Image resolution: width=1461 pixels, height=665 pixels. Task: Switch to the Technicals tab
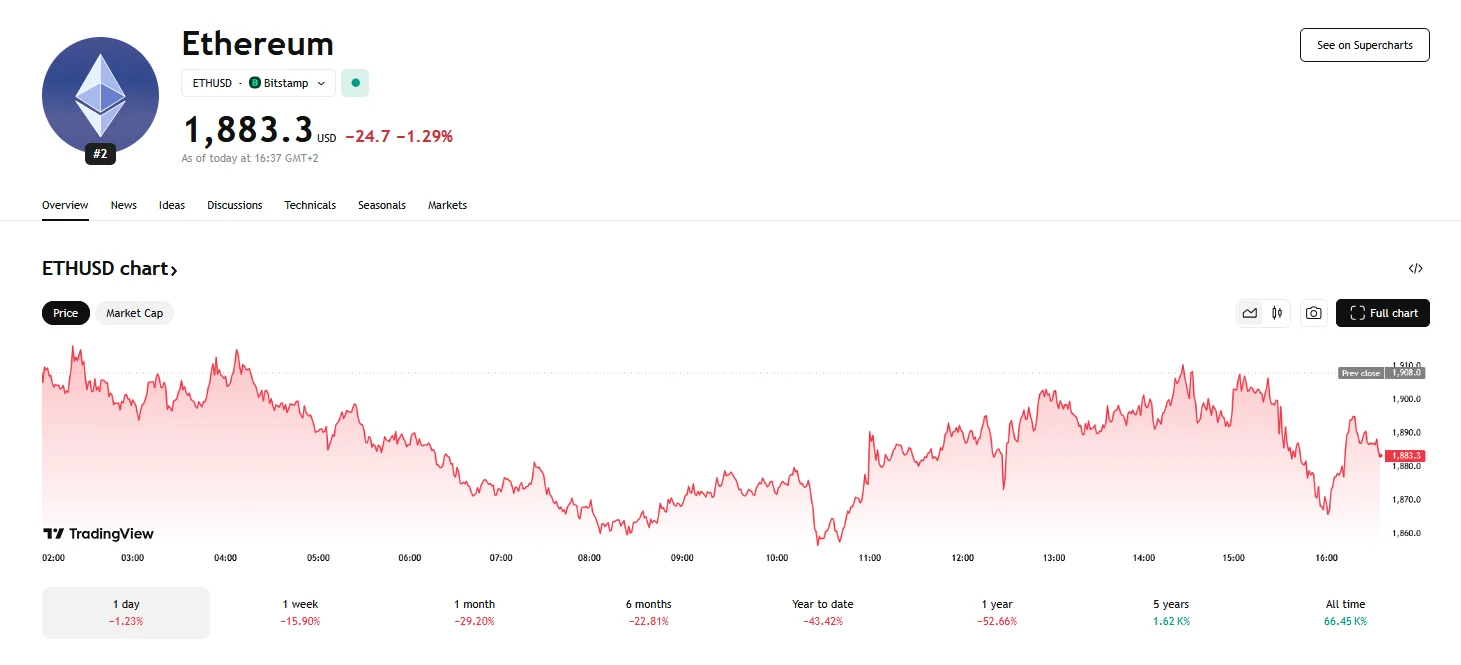click(x=310, y=205)
